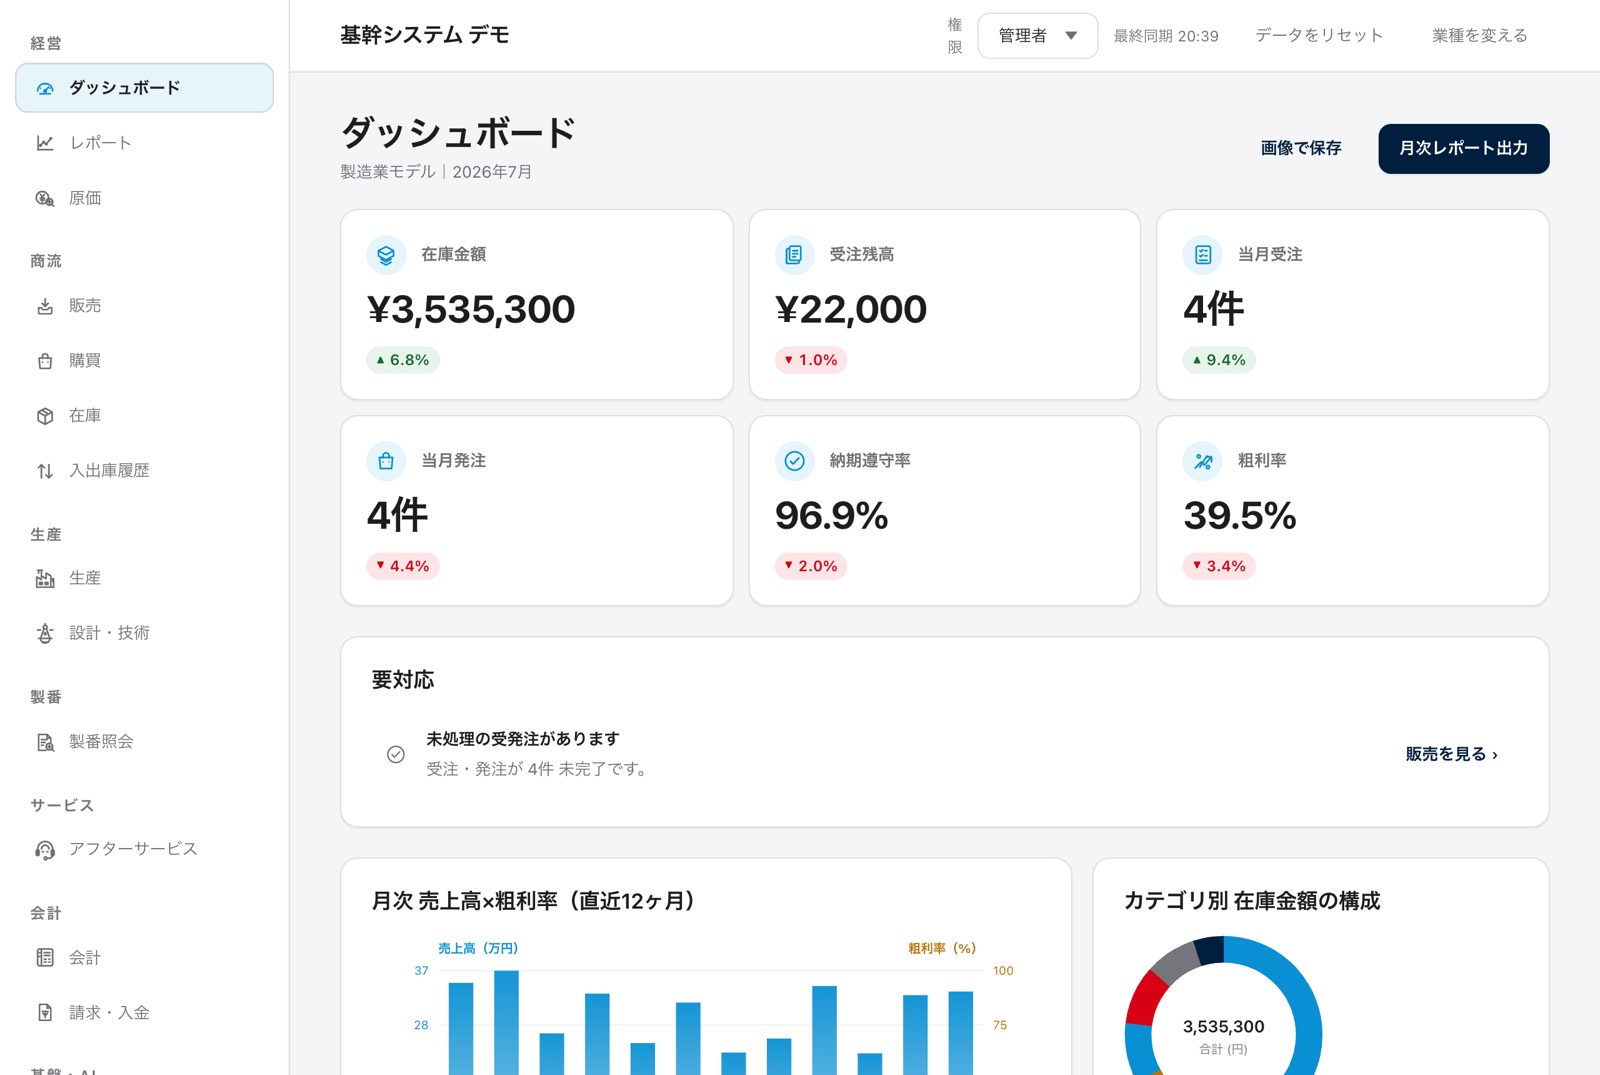Viewport: 1600px width, 1075px height.
Task: Select 会計 in the sidebar
Action: click(x=144, y=958)
